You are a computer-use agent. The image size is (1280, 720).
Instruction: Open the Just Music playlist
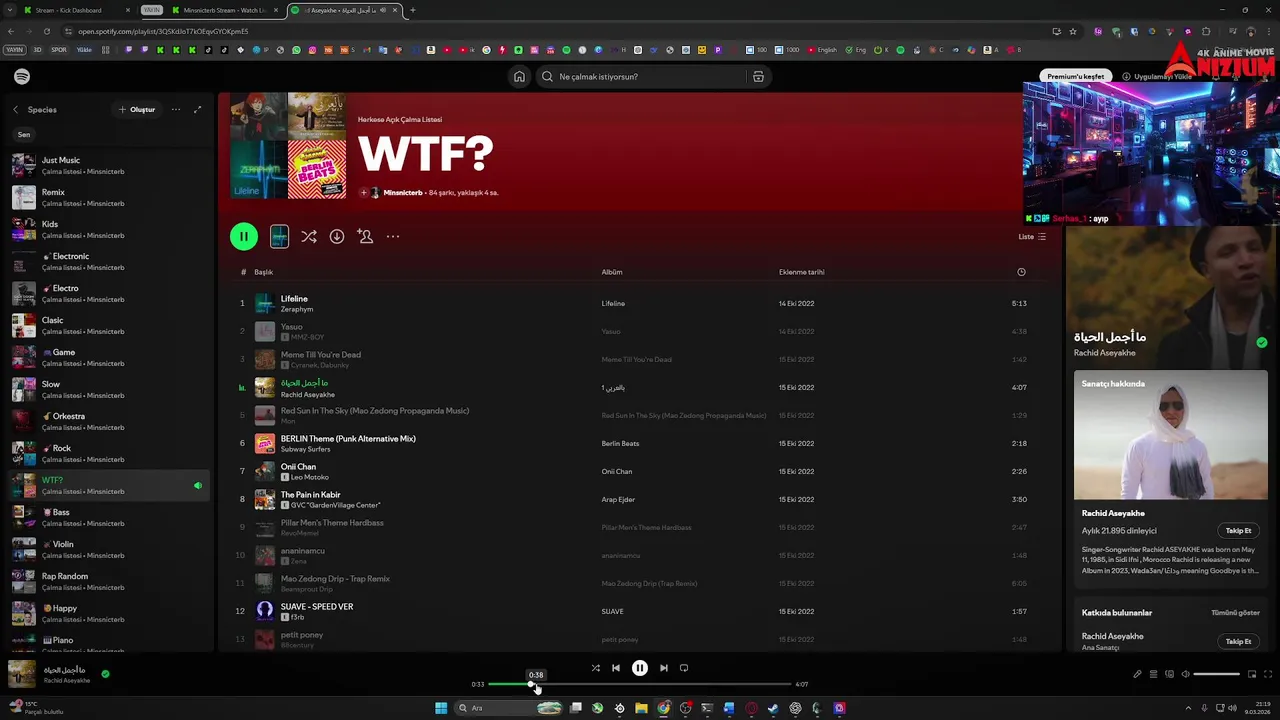click(110, 165)
